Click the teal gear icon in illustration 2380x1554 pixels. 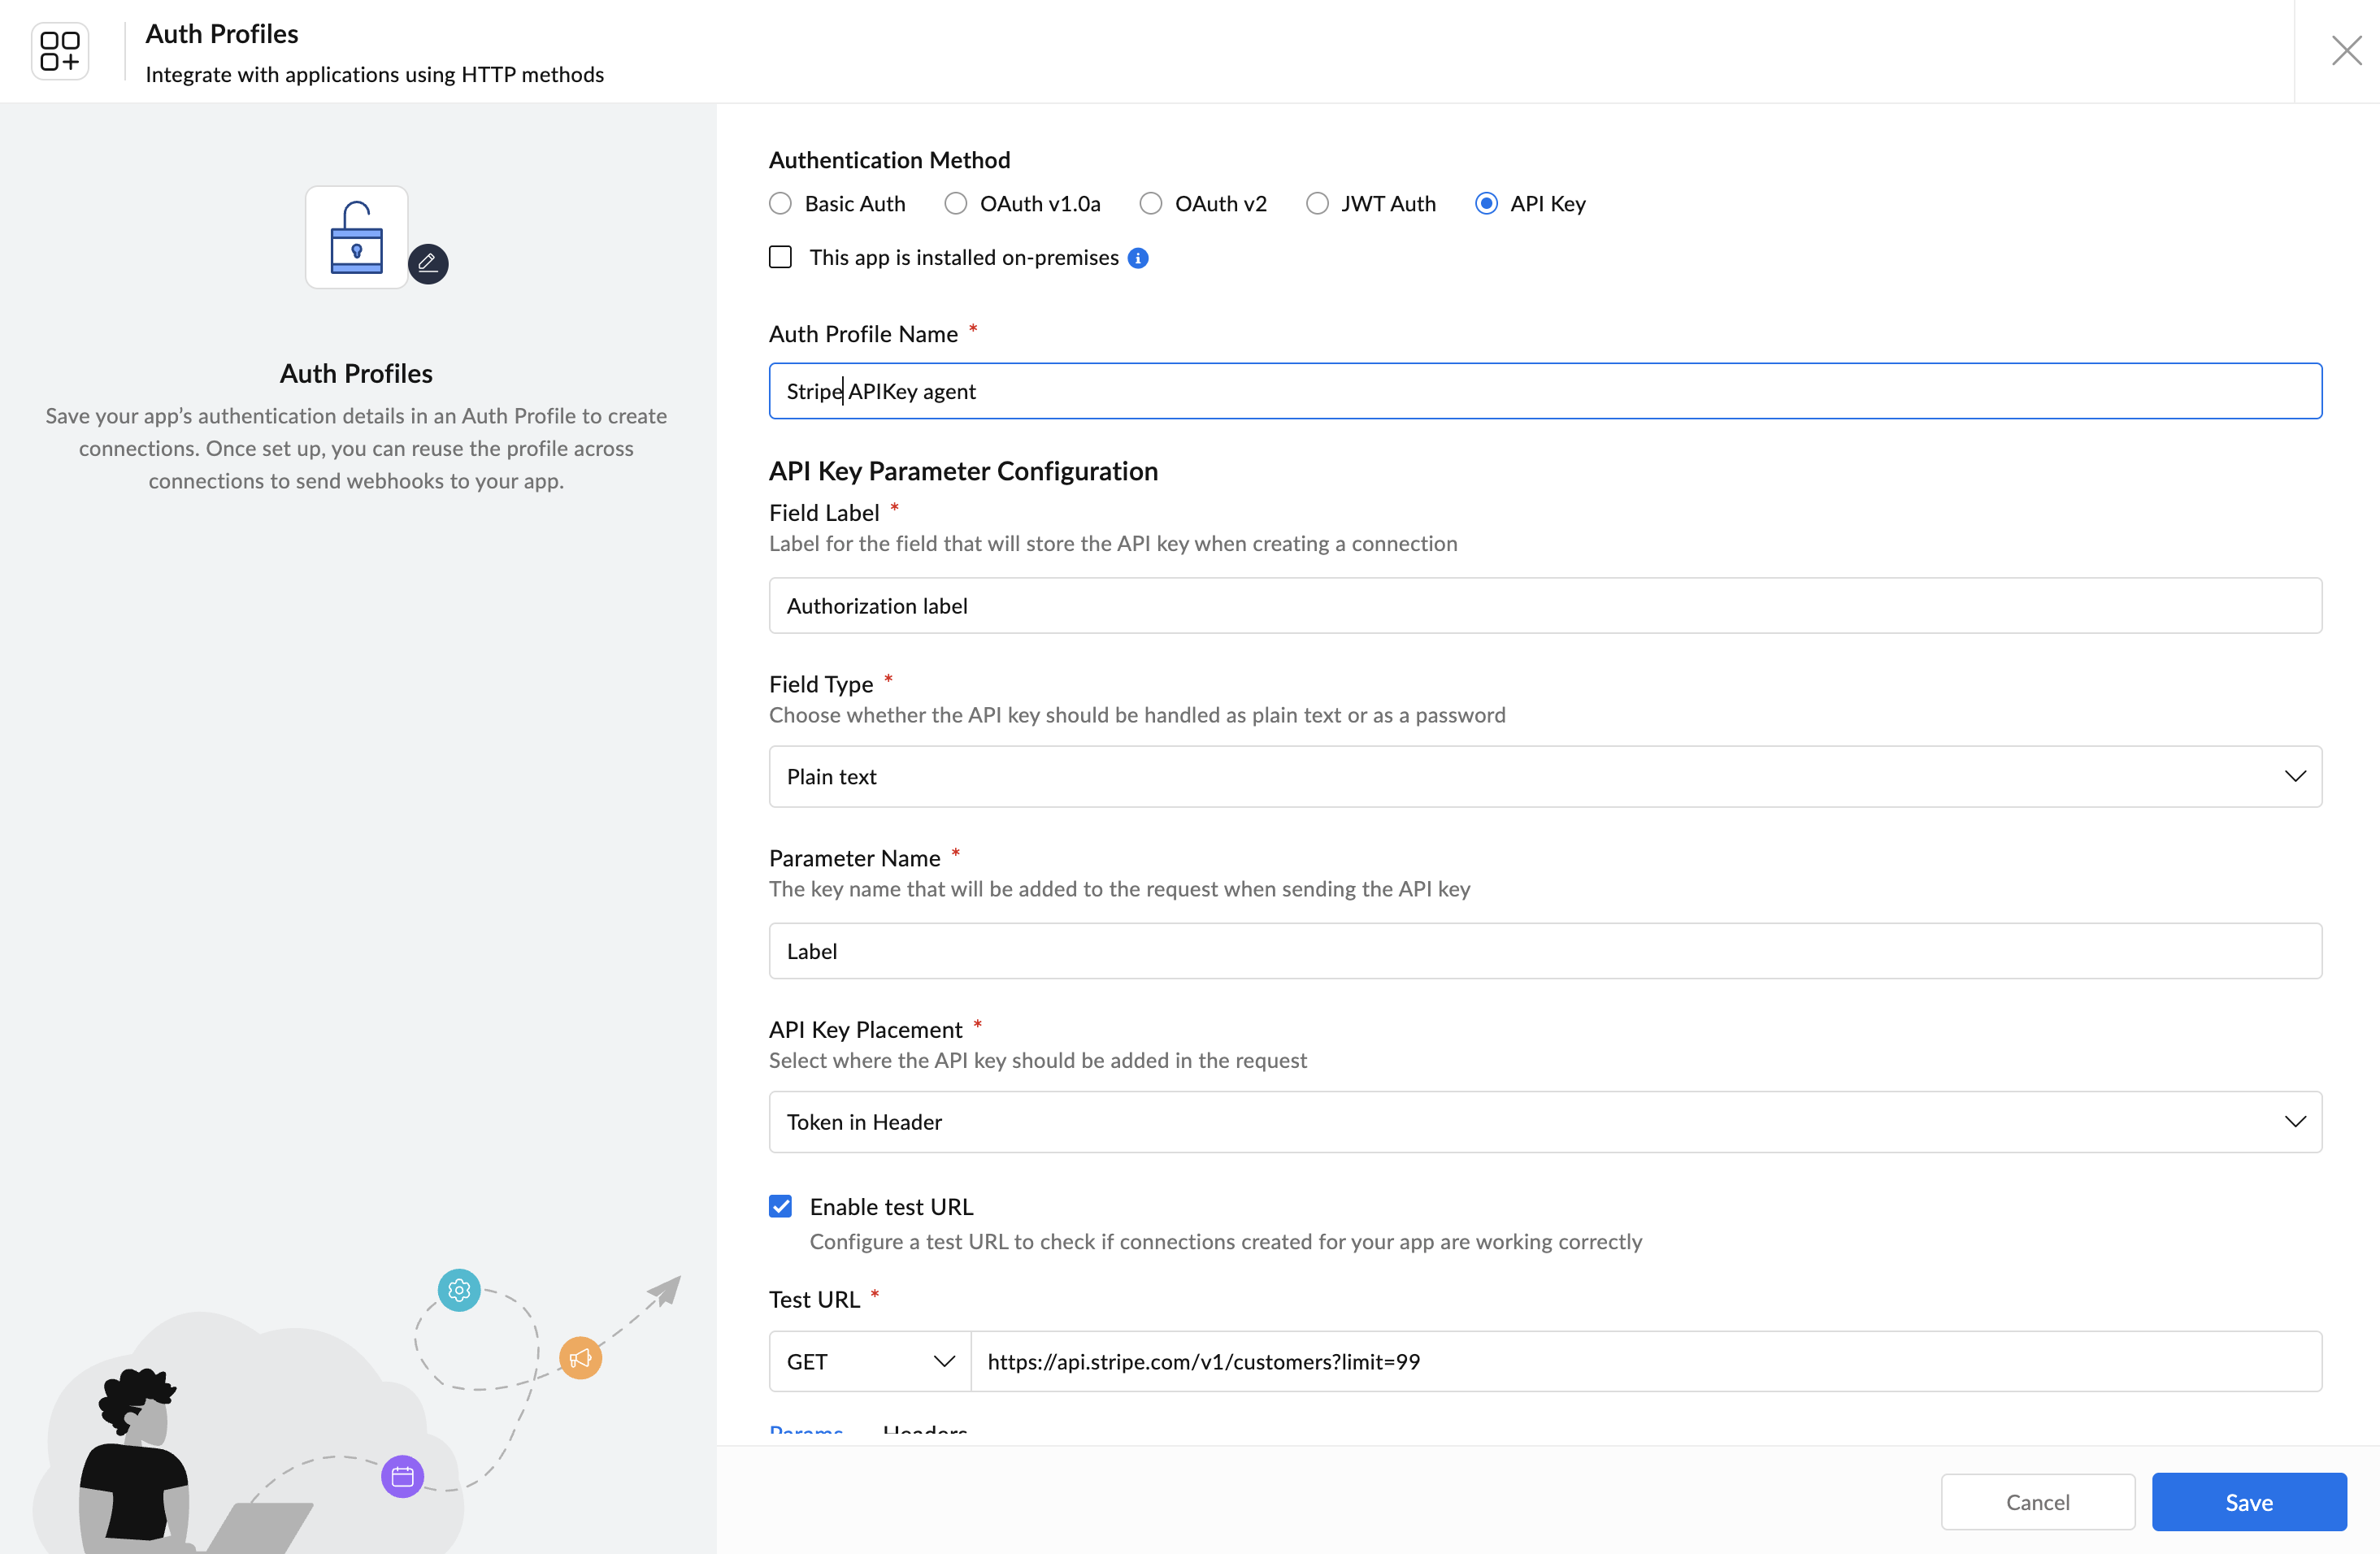click(459, 1290)
